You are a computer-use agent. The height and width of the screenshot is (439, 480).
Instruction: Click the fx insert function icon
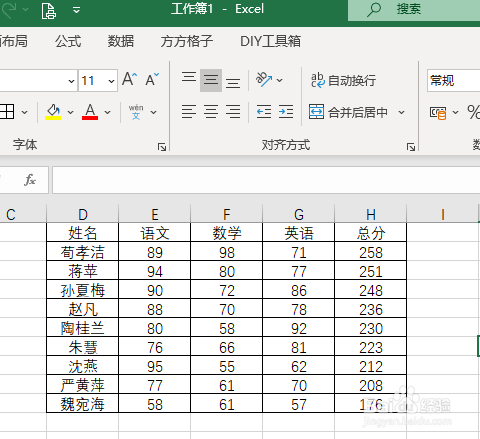(x=30, y=180)
